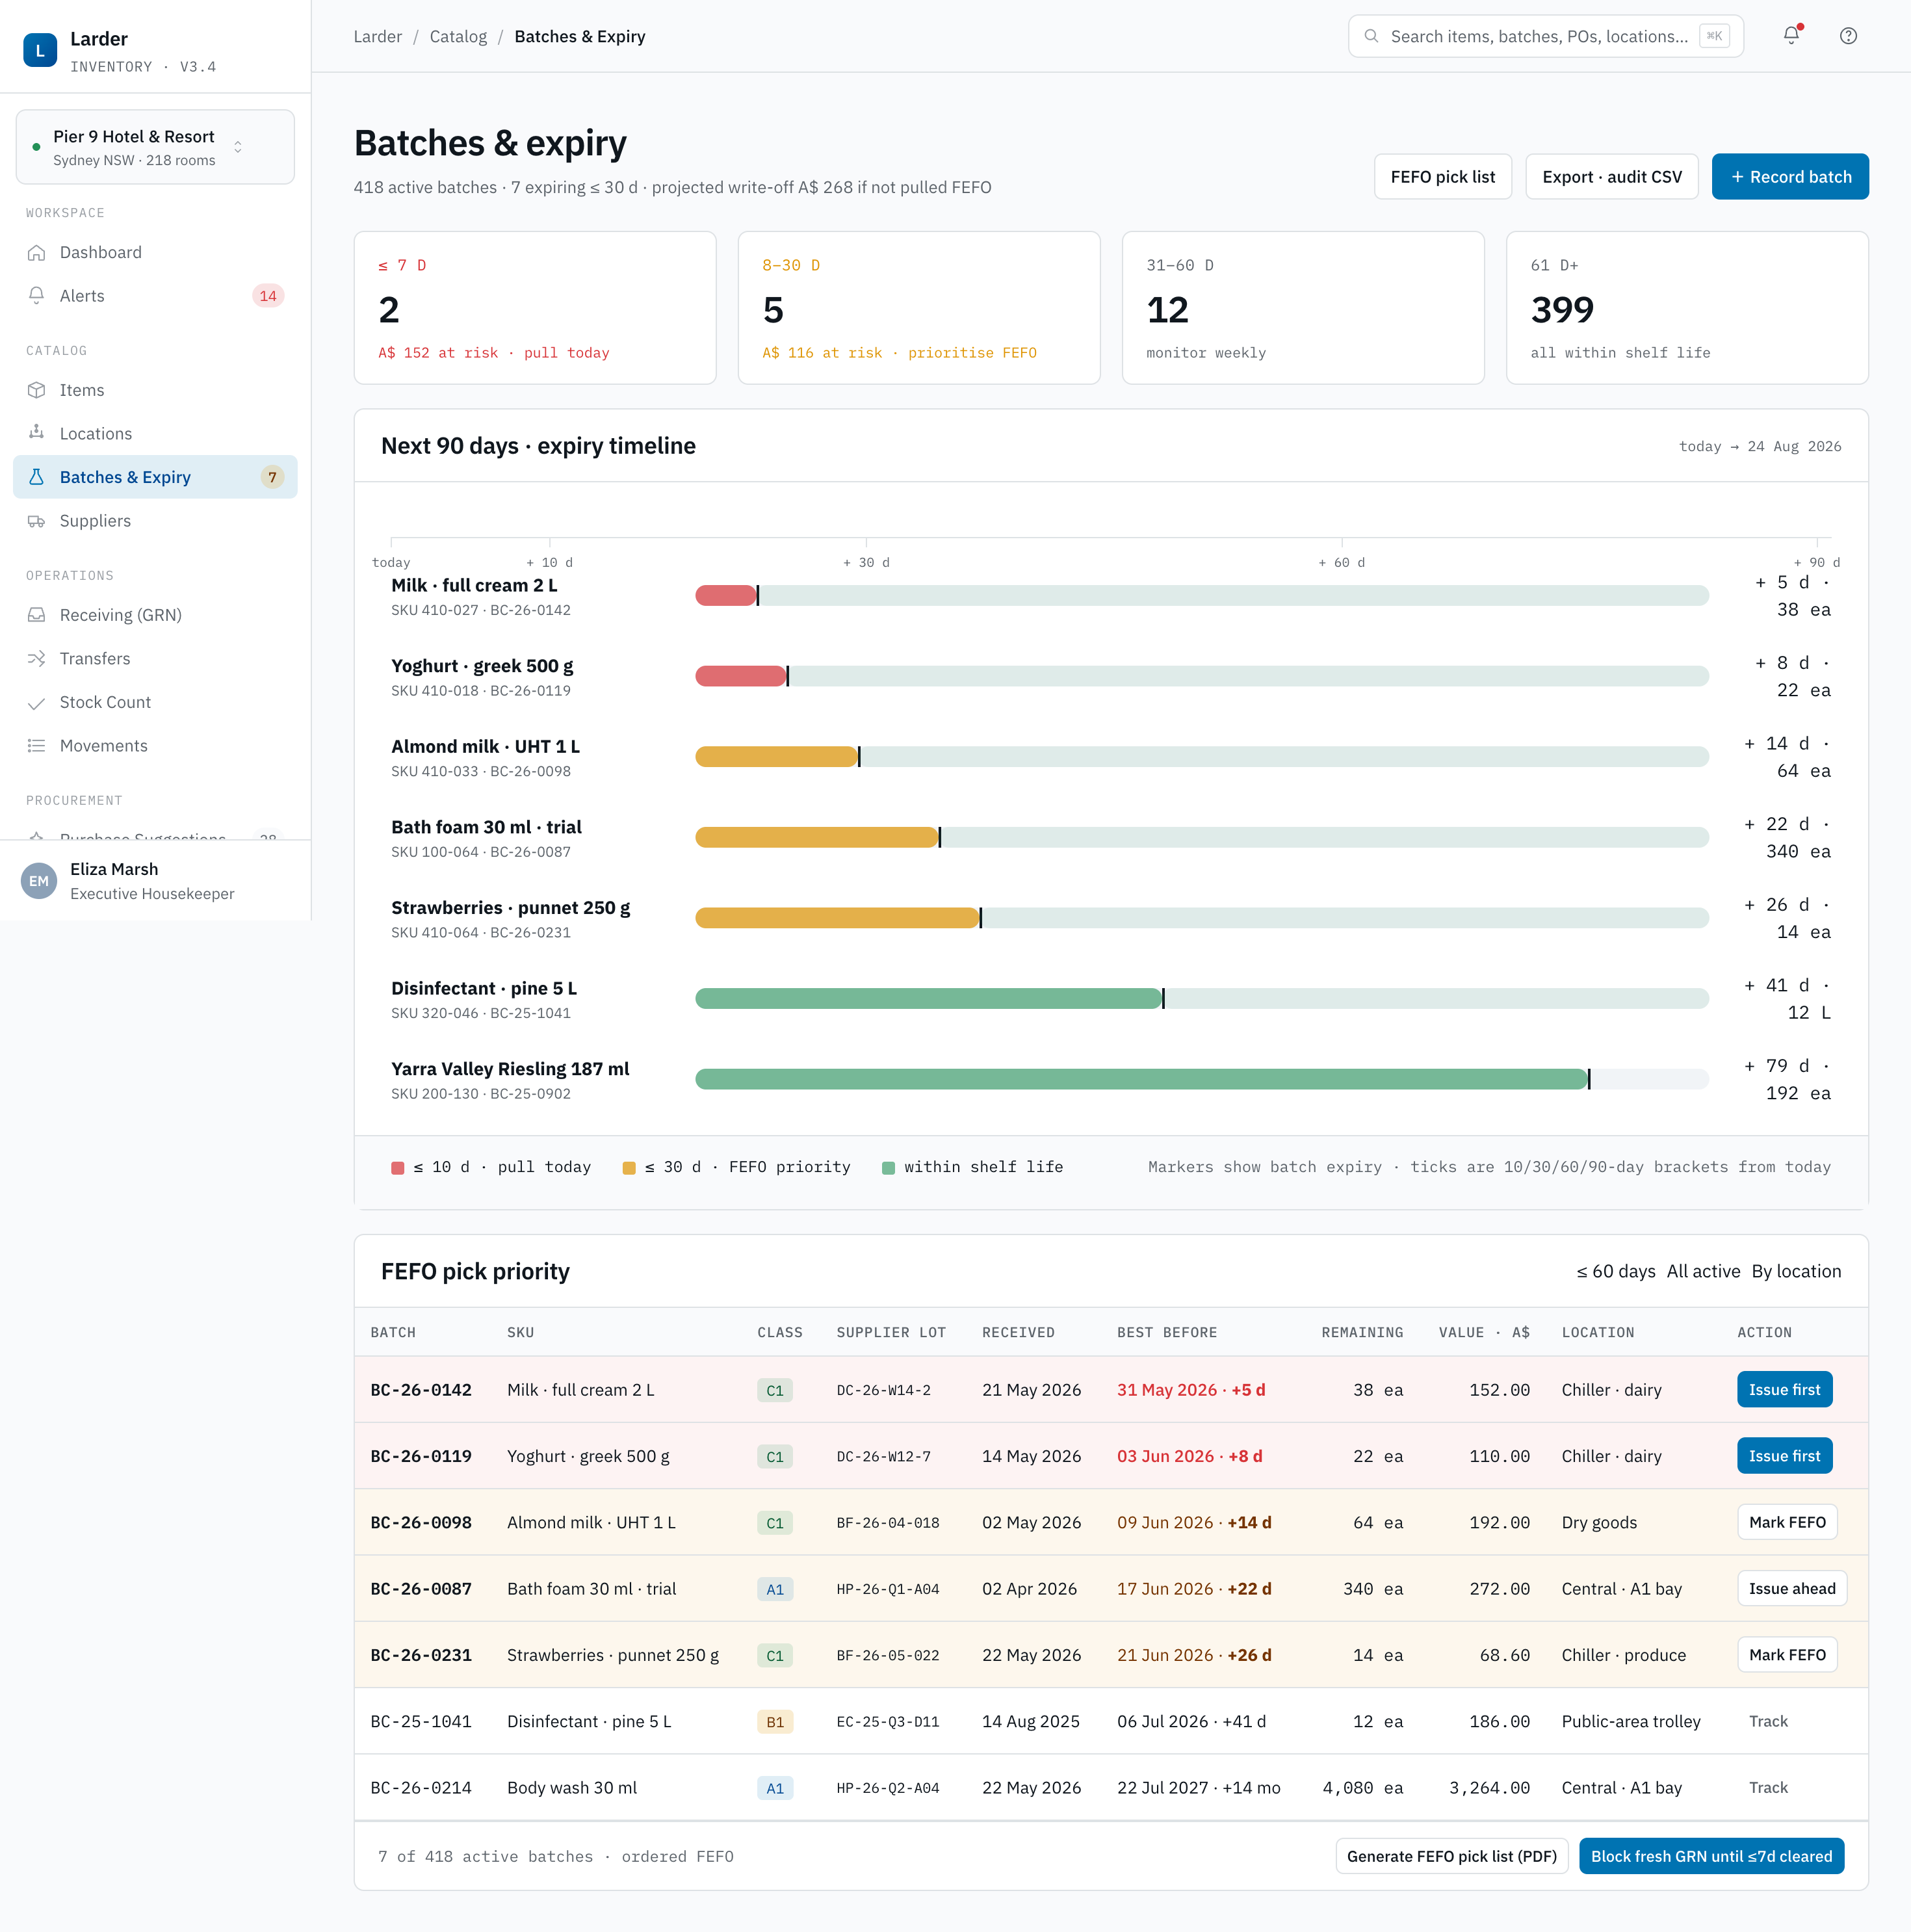Click the Suppliers truck icon
The width and height of the screenshot is (1911, 1932).
(37, 521)
